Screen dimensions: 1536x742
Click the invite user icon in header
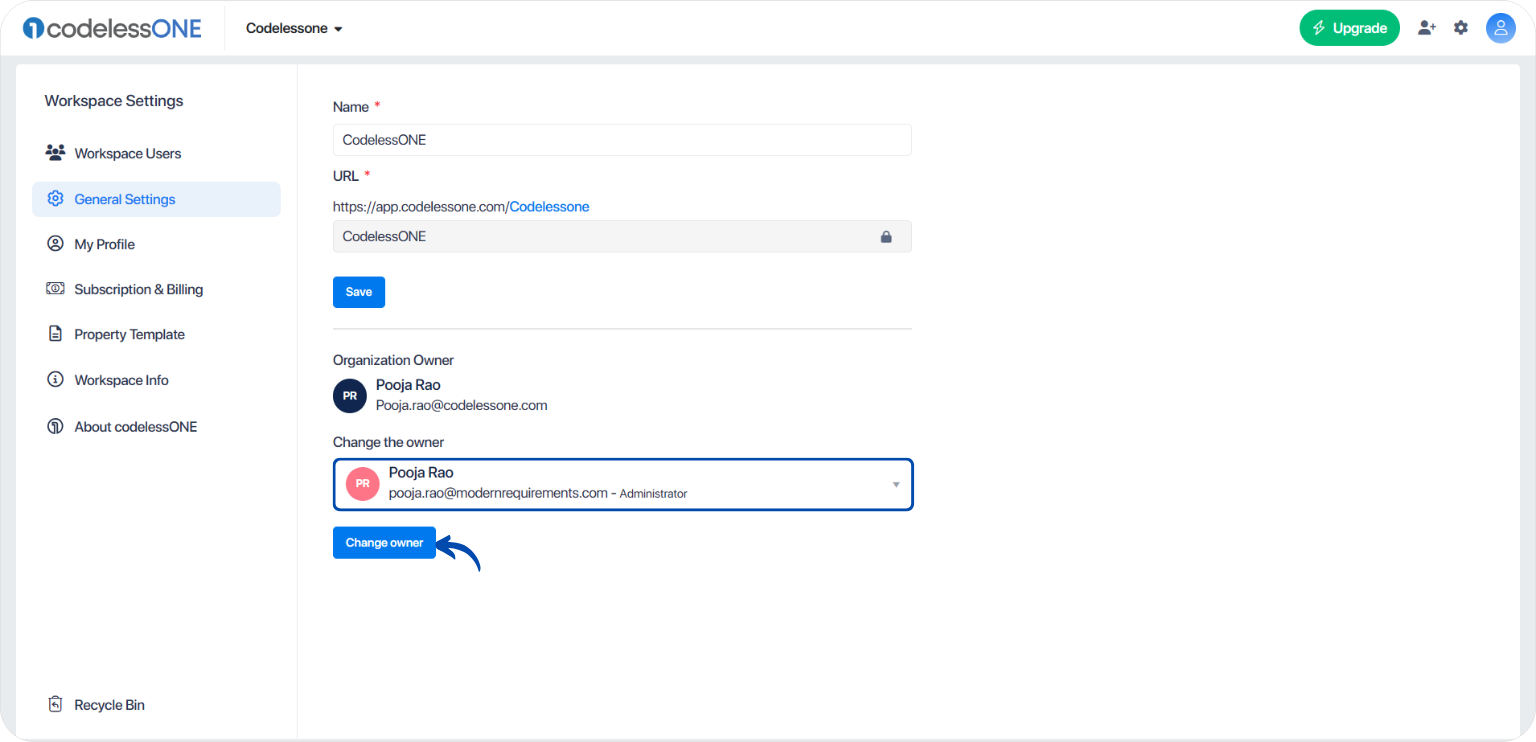[x=1427, y=28]
